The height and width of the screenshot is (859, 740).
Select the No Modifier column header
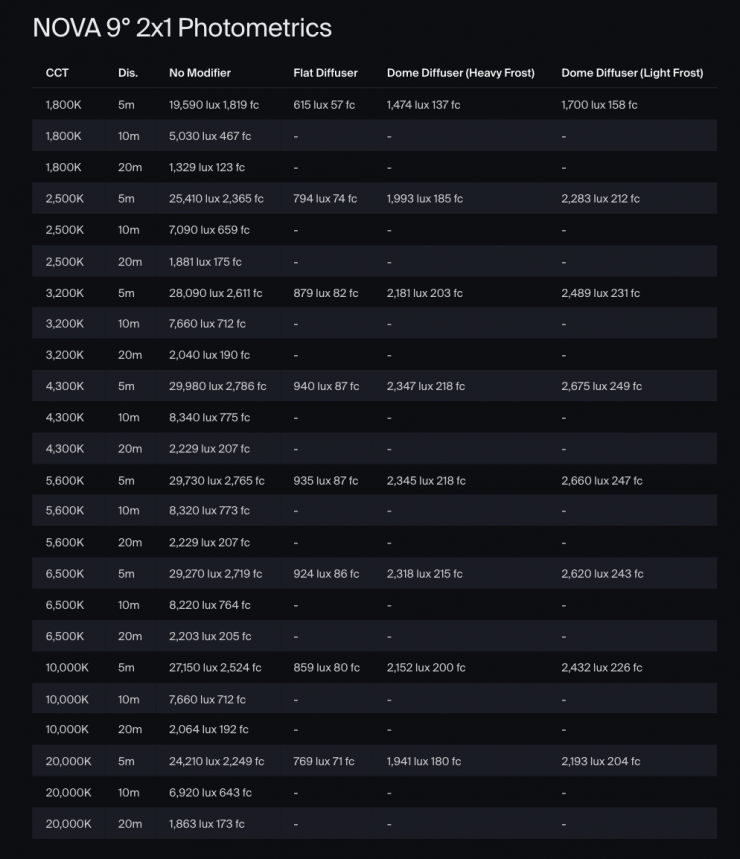tap(200, 73)
